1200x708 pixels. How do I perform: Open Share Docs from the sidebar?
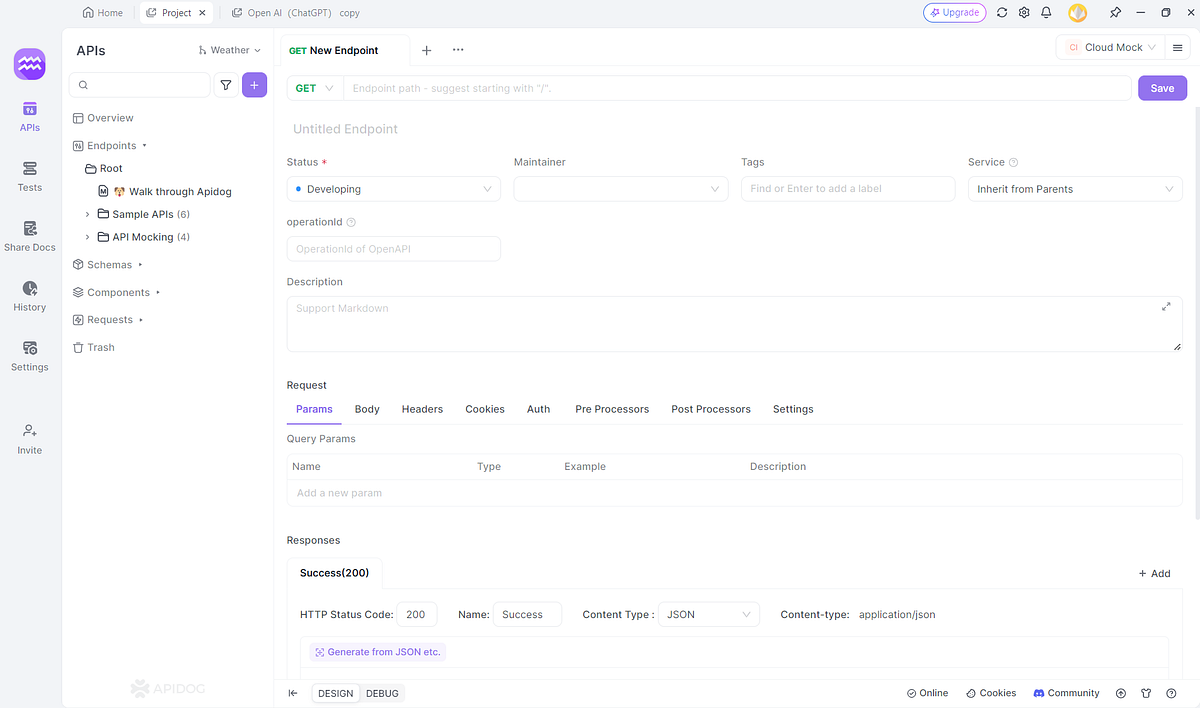coord(29,236)
